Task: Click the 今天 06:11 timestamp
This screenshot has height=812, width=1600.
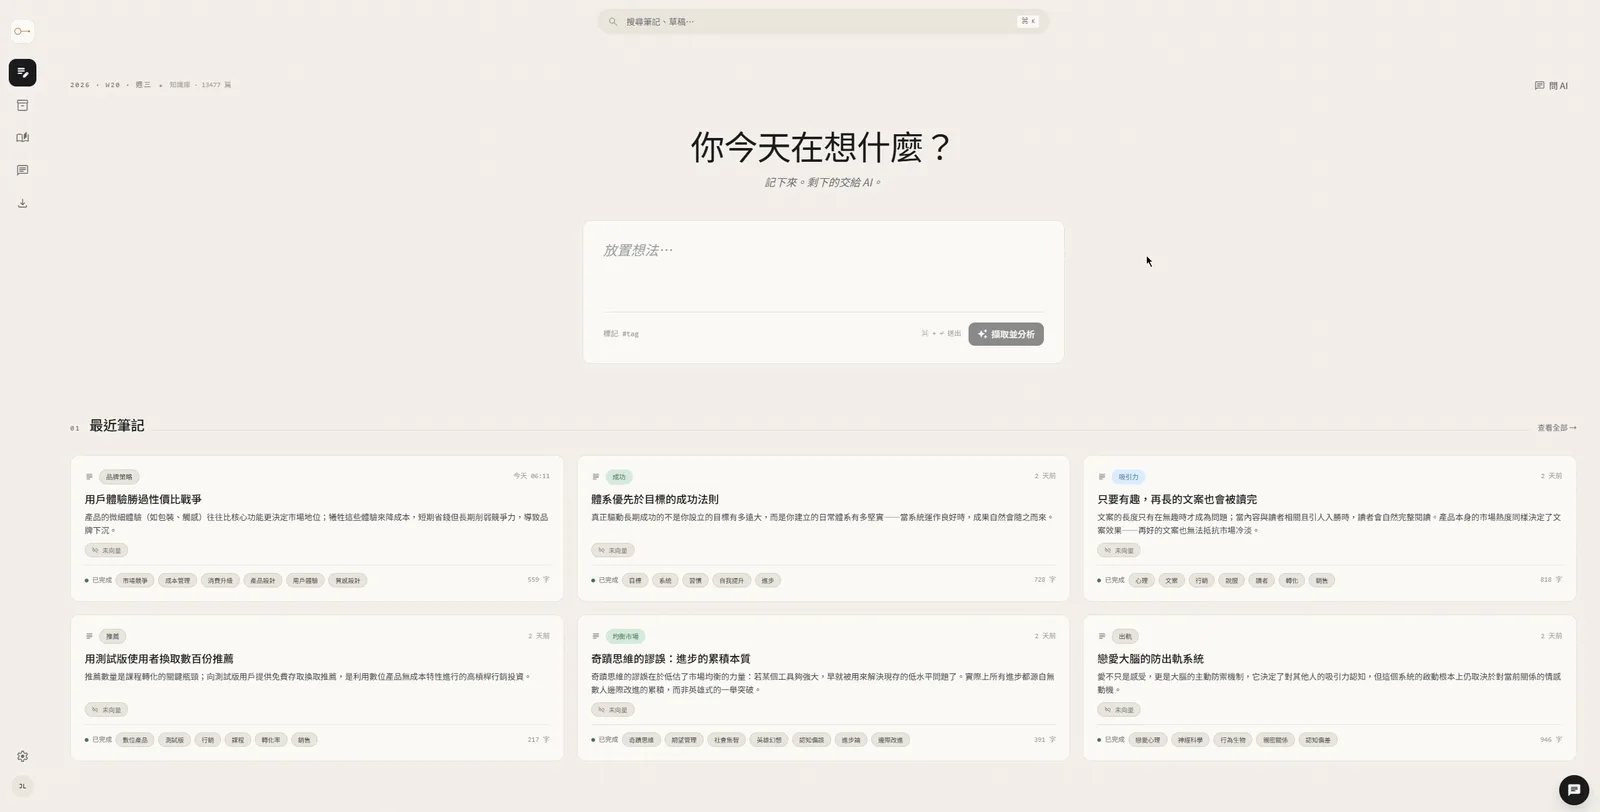Action: click(531, 476)
